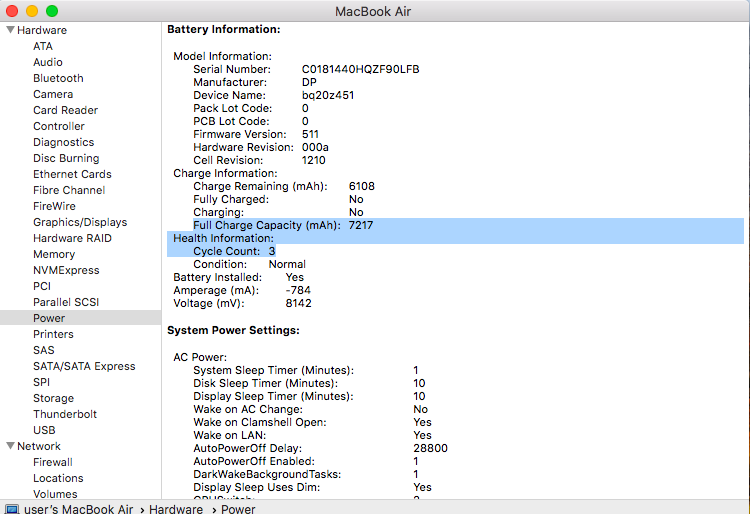This screenshot has height=514, width=750.
Task: Click the Hardware Revision value 000a
Action: pos(315,147)
